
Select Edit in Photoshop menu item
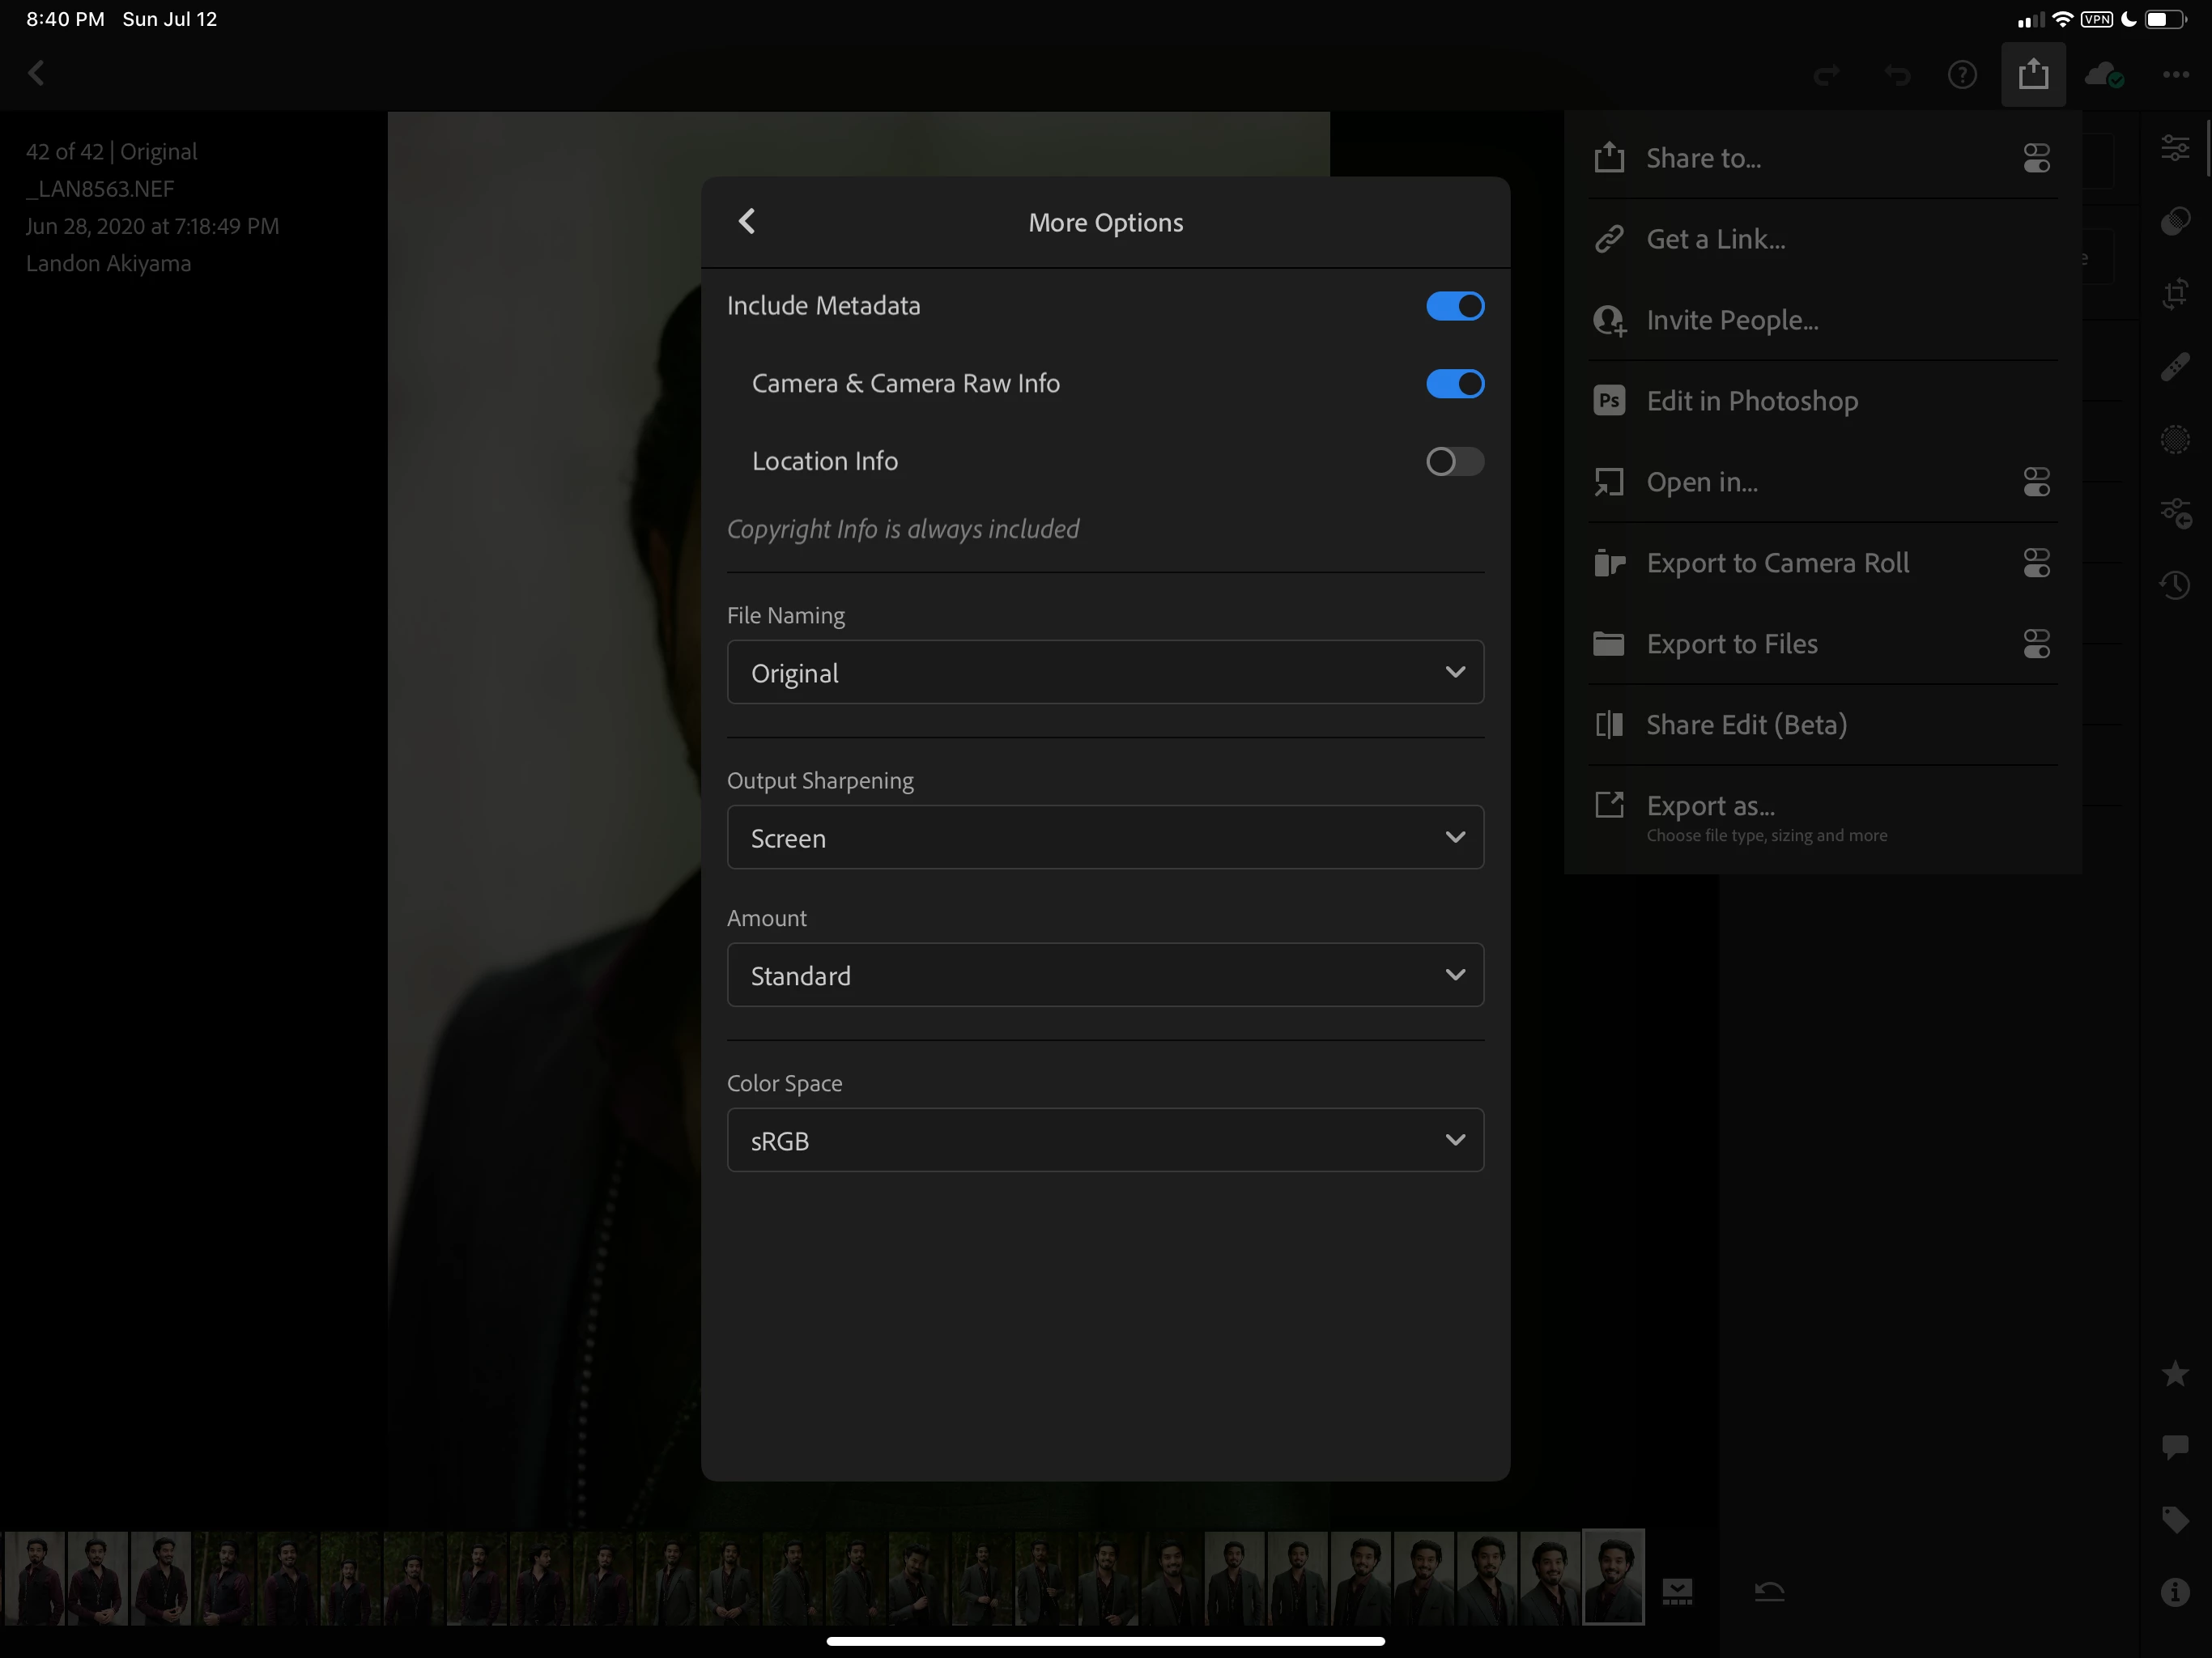pyautogui.click(x=1752, y=401)
